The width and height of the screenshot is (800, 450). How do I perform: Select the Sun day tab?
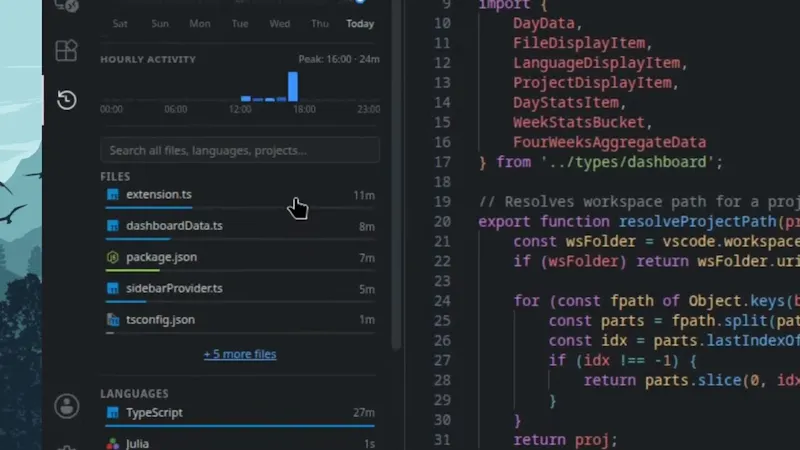point(160,24)
